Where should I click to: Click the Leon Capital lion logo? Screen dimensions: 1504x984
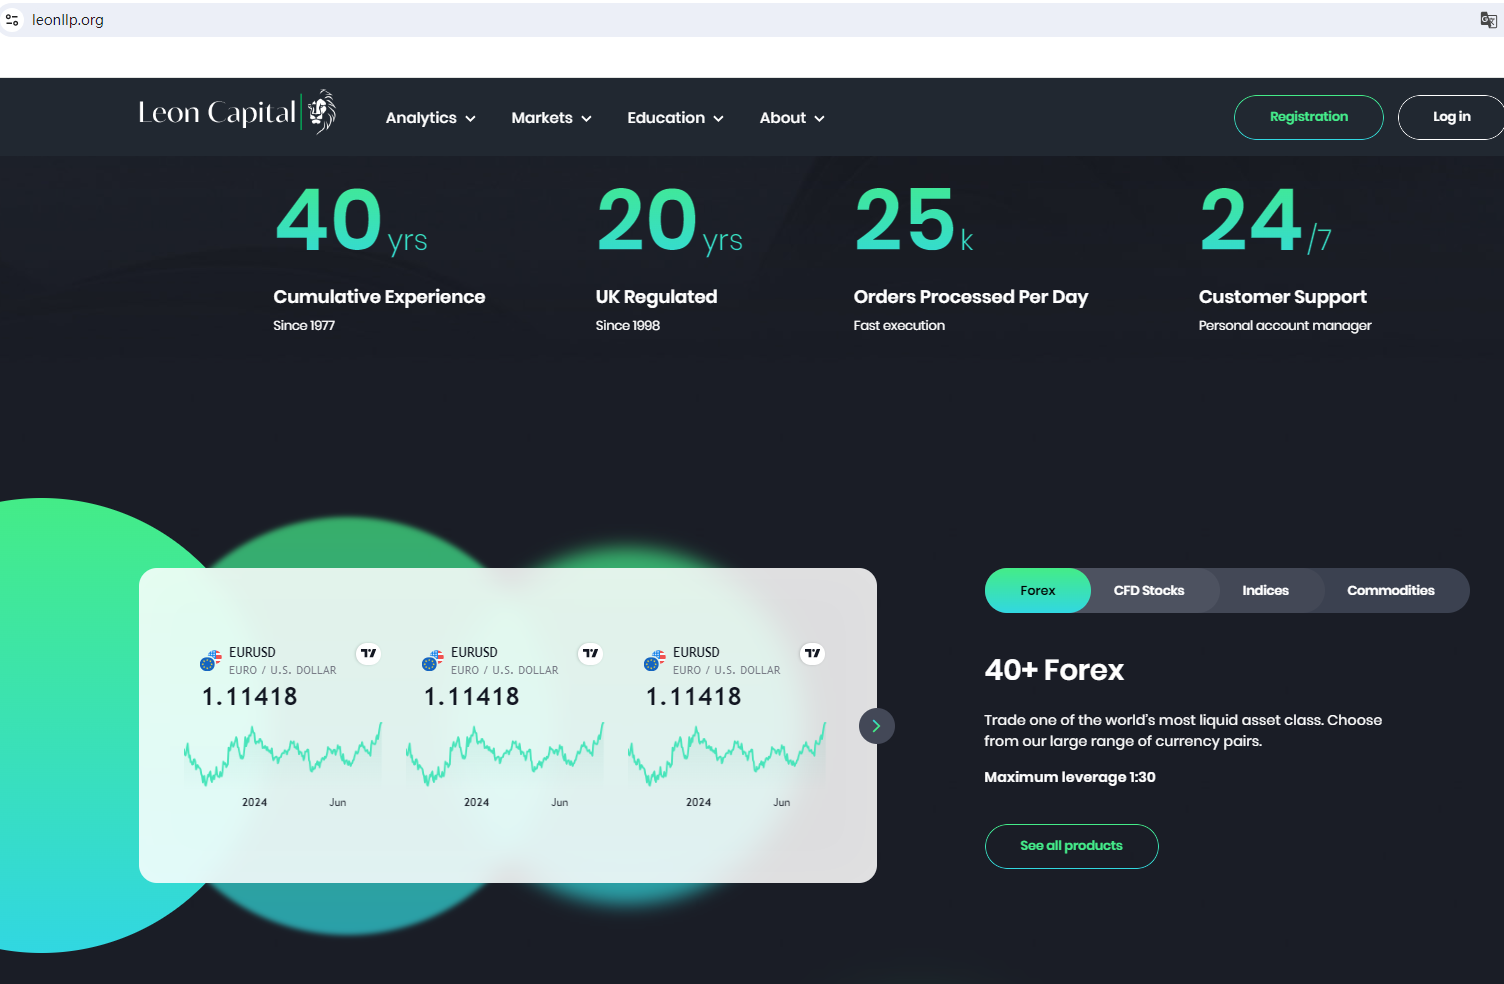point(321,112)
